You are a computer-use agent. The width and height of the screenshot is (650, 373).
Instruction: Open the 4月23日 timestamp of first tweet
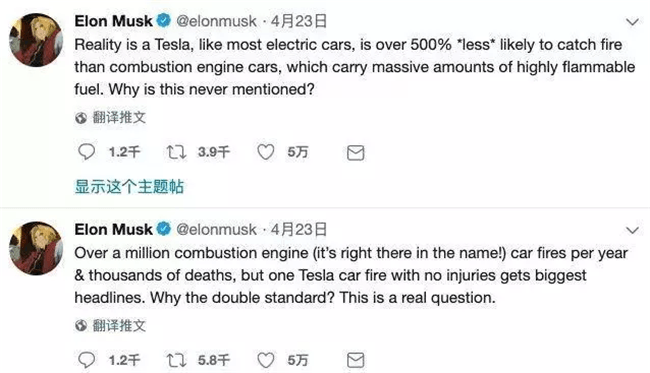[x=299, y=21]
